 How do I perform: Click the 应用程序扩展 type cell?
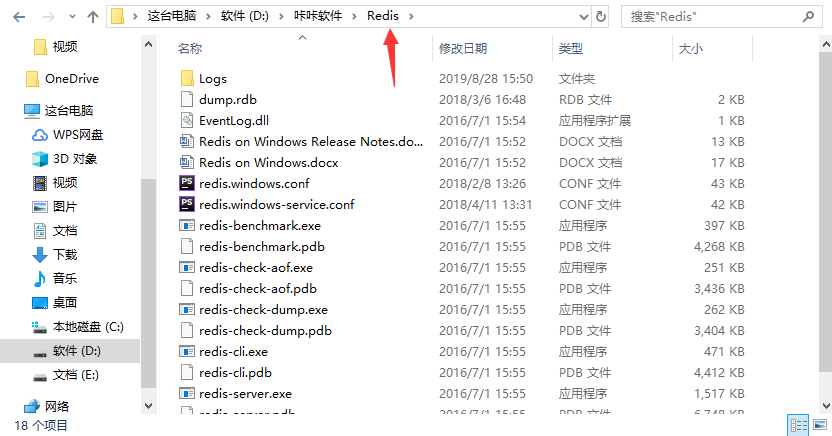(594, 120)
